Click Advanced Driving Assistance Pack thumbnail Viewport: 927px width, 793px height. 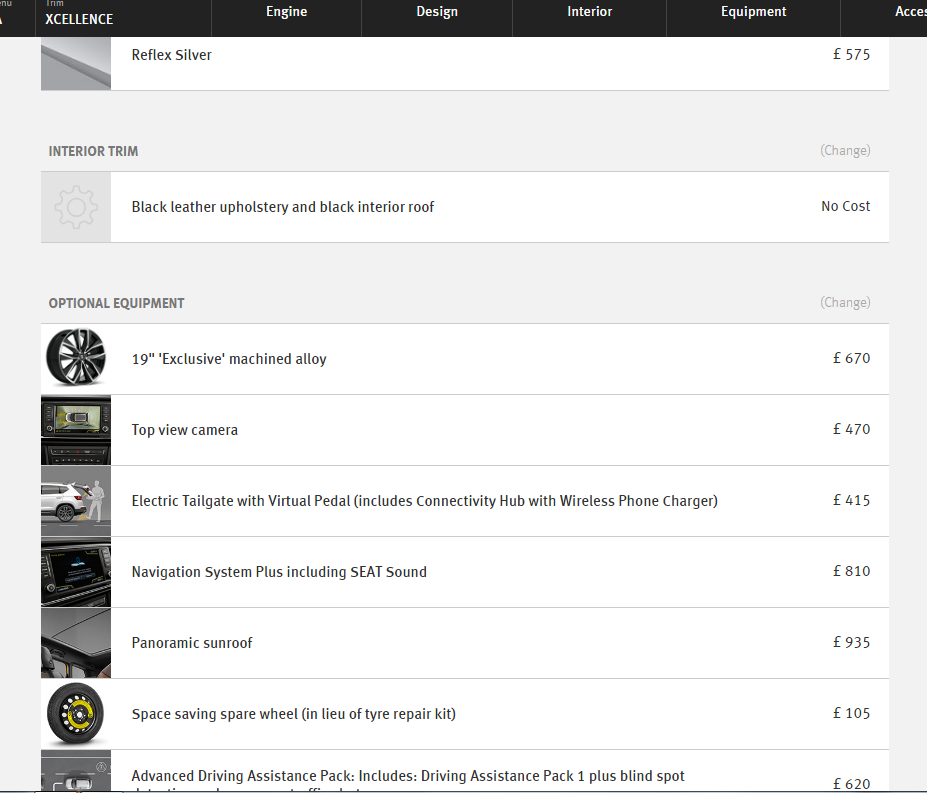point(76,772)
